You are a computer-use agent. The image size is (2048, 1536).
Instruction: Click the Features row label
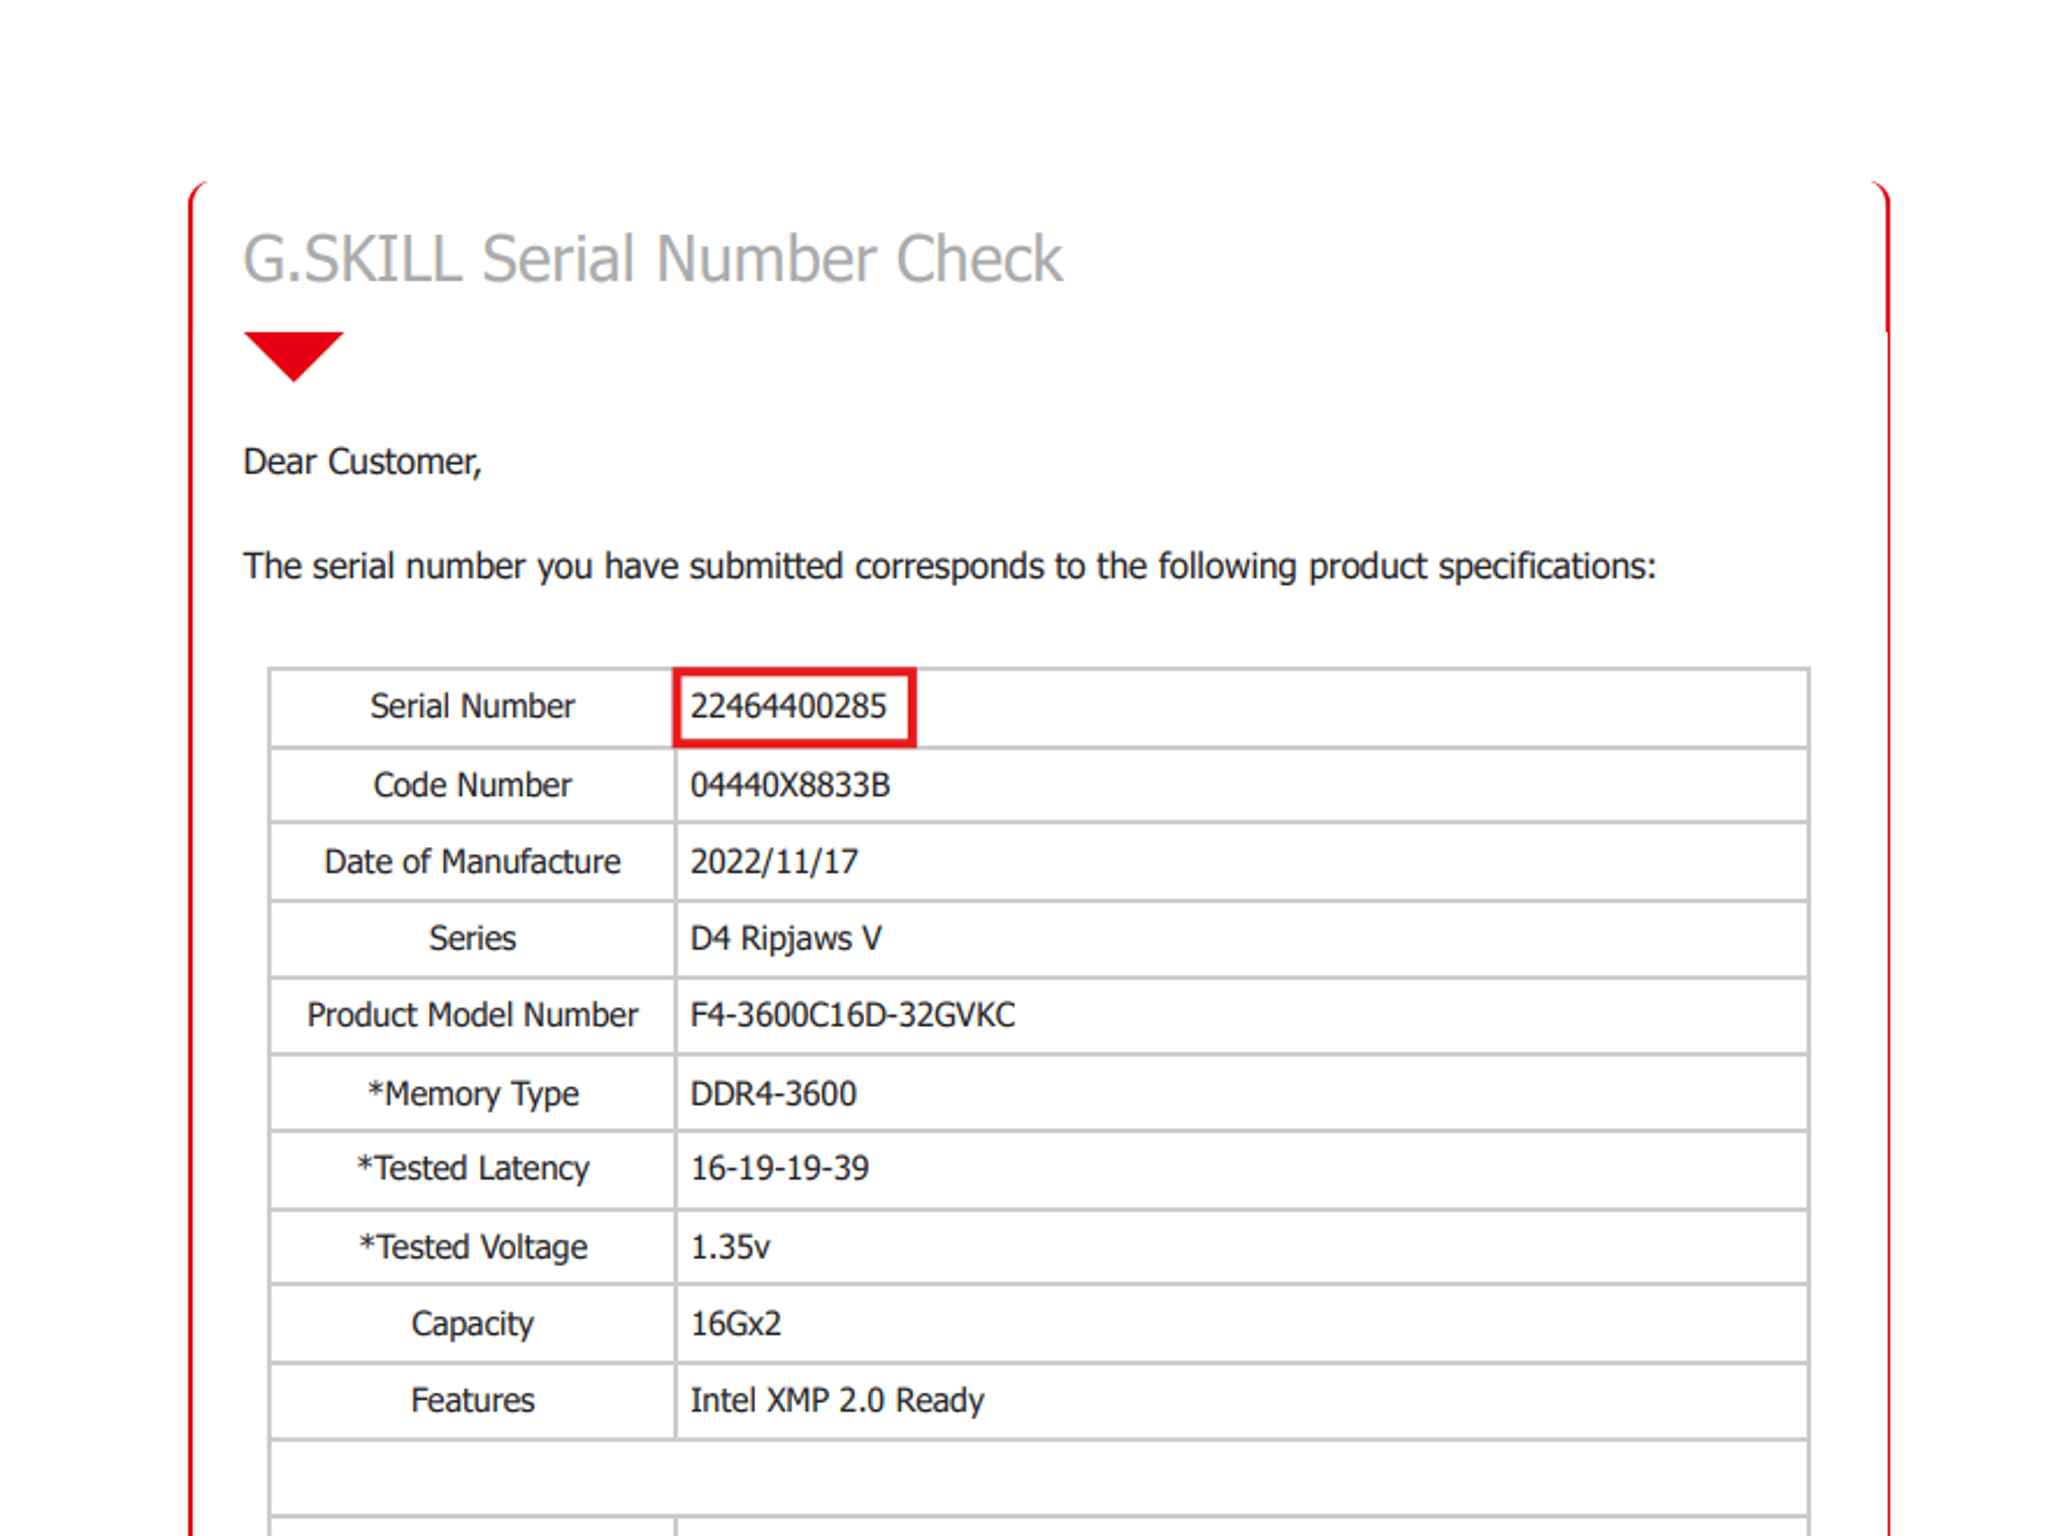point(472,1400)
